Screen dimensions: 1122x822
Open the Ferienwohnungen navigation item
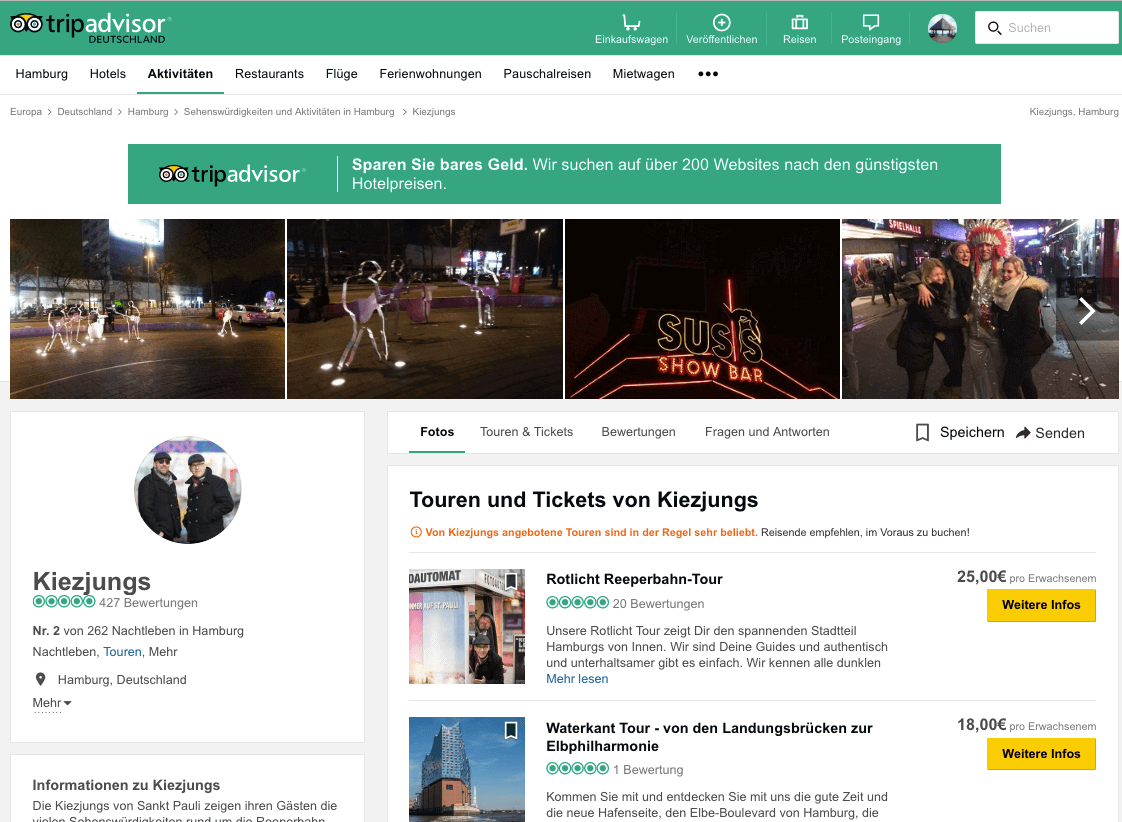[x=430, y=74]
